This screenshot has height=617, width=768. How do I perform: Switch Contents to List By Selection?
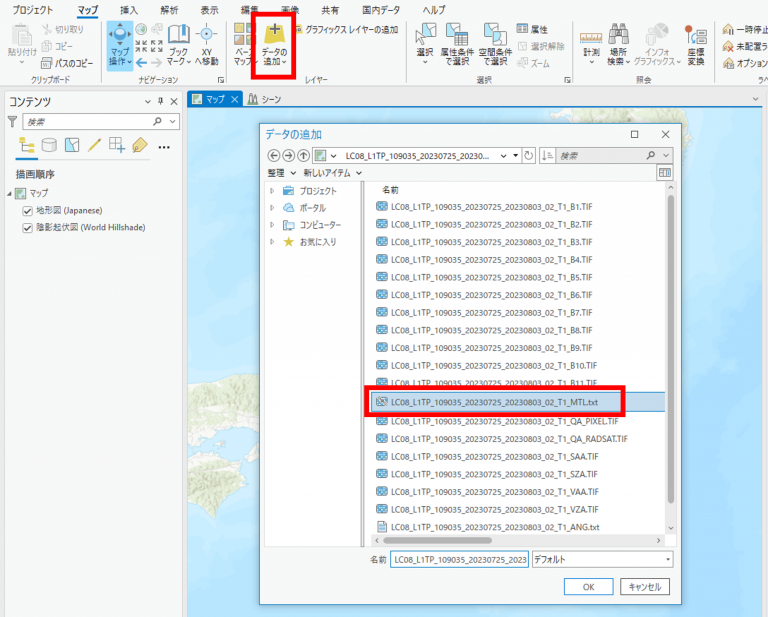(x=72, y=145)
